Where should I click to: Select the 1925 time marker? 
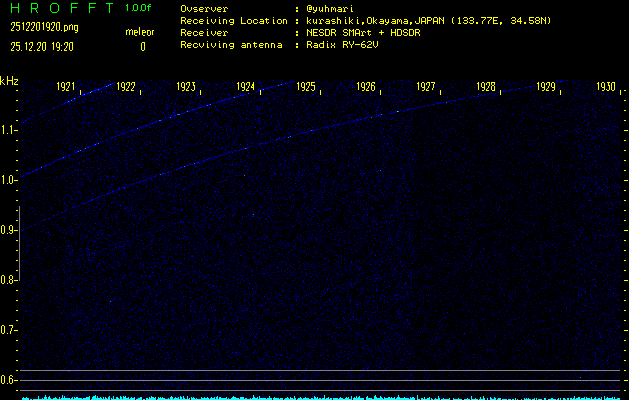click(306, 88)
